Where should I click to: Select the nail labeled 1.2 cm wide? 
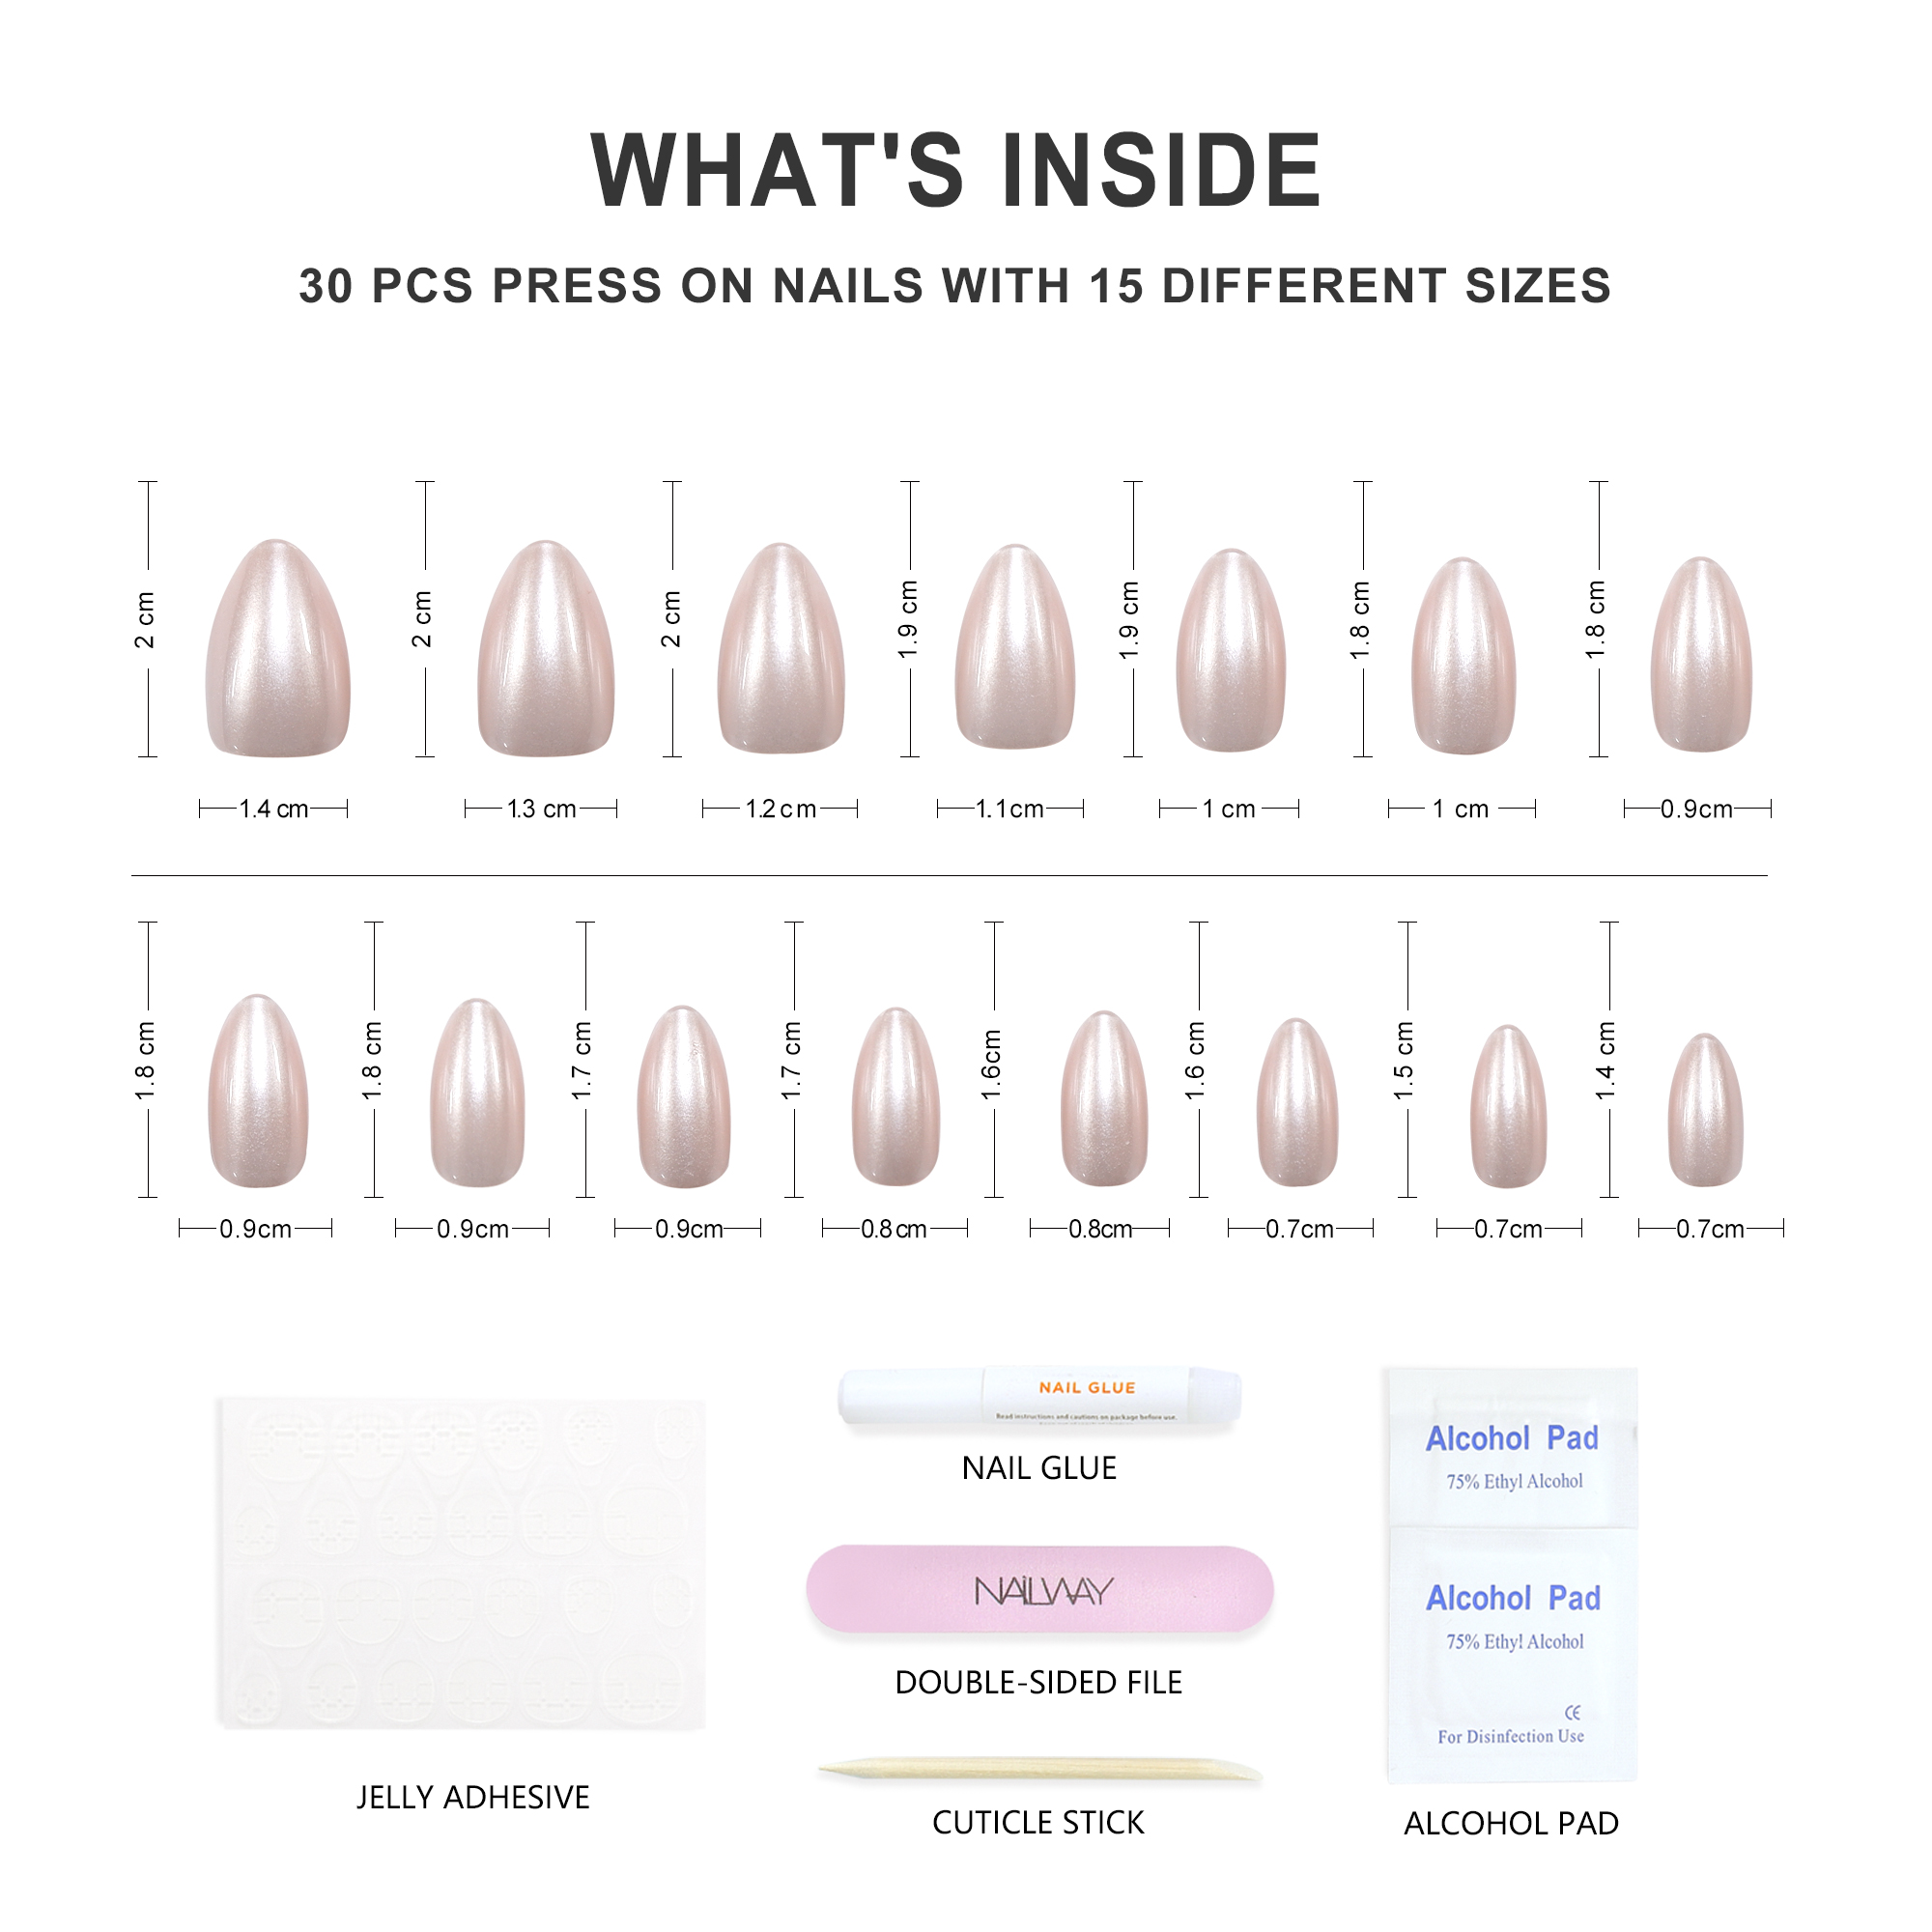pyautogui.click(x=781, y=650)
